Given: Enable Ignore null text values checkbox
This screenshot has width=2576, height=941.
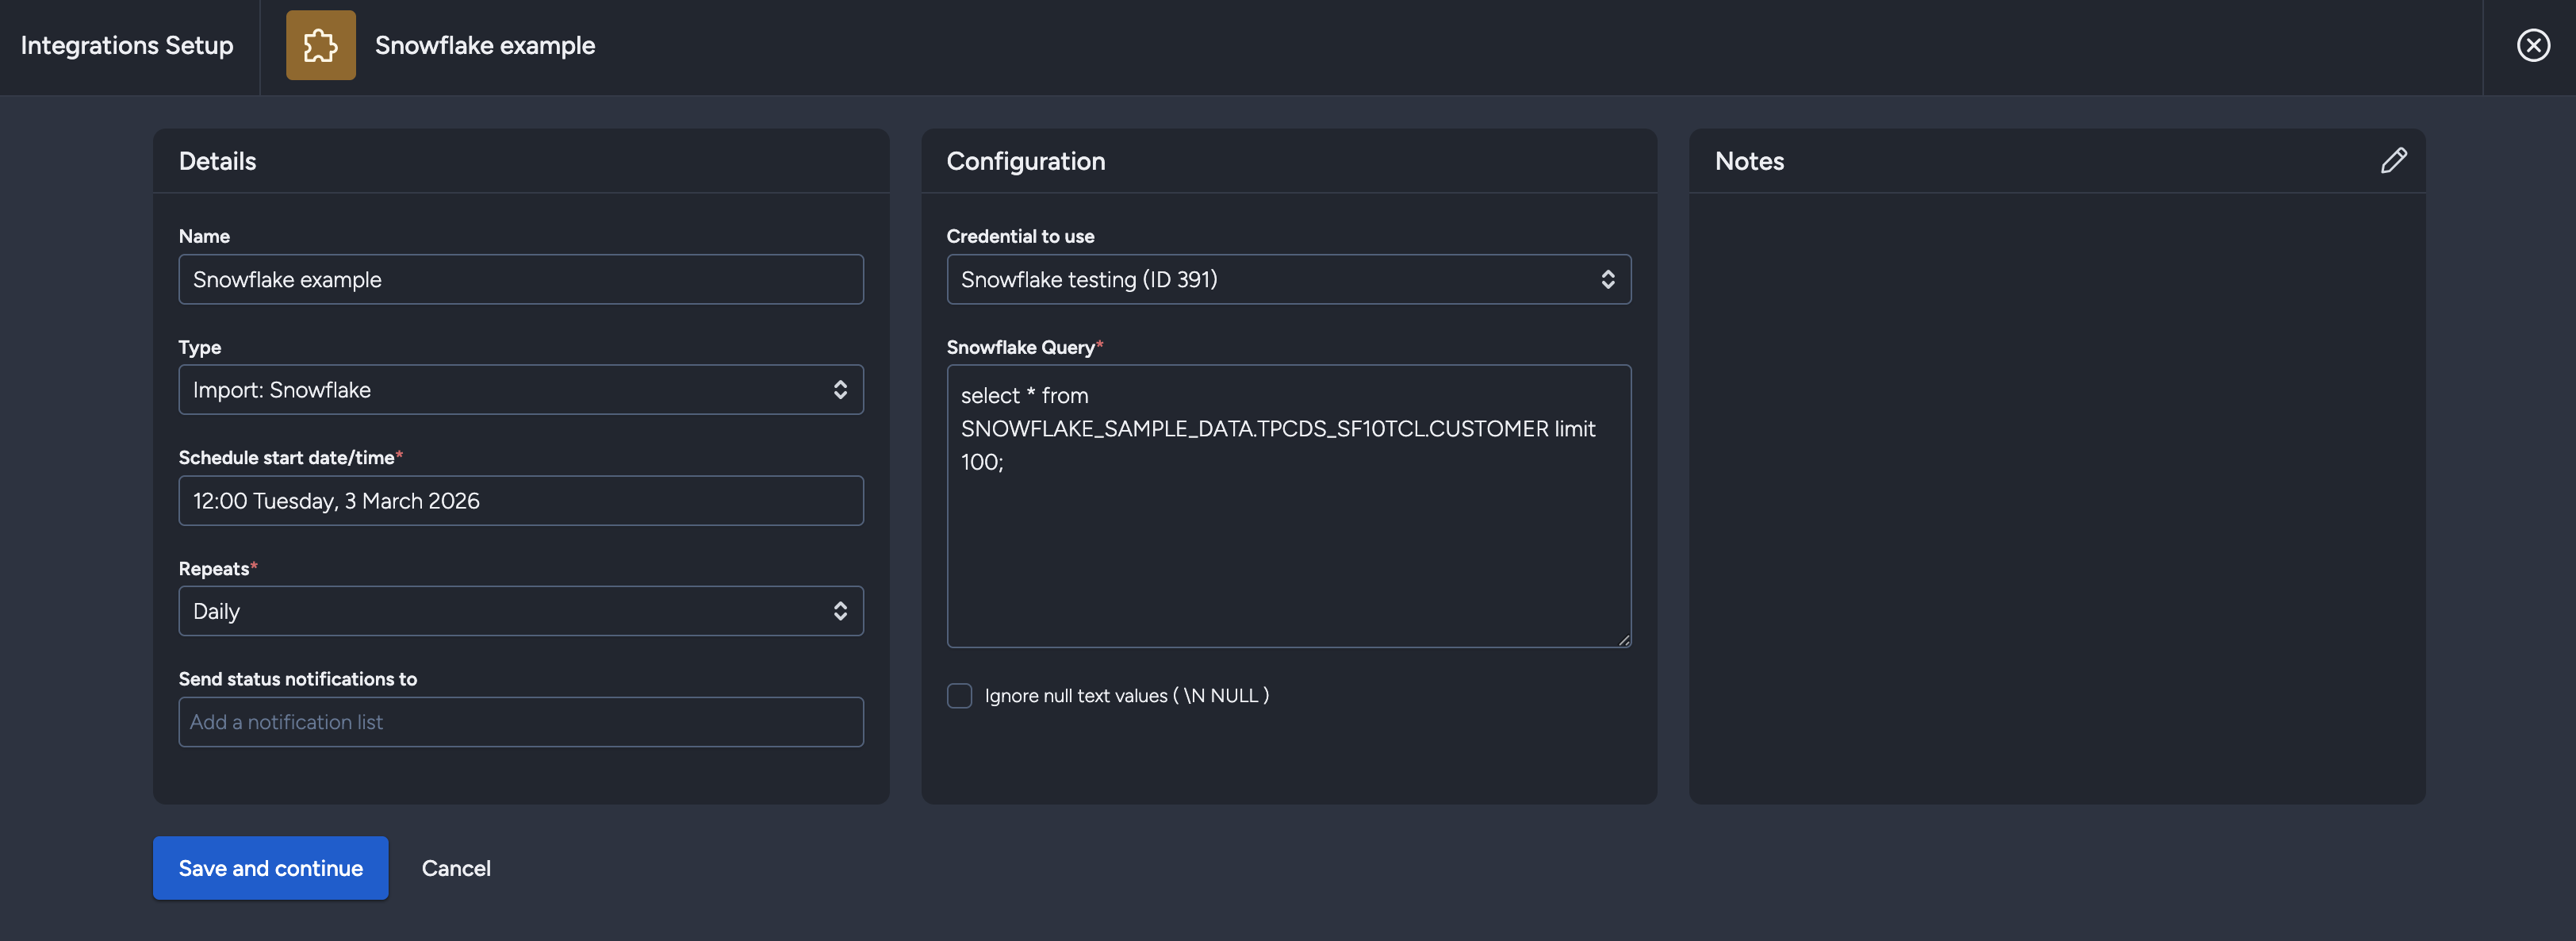Looking at the screenshot, I should coord(959,695).
